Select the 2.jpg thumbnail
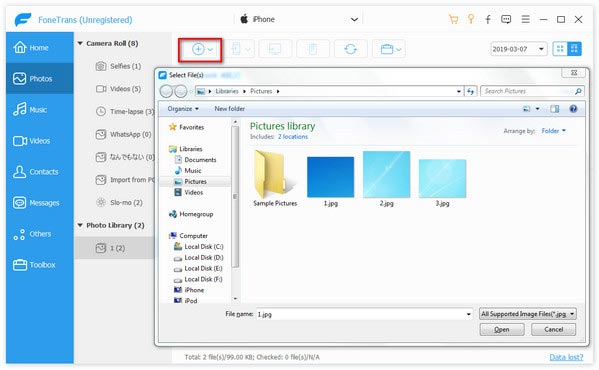Viewport: 599px width, 370px height. [x=386, y=179]
